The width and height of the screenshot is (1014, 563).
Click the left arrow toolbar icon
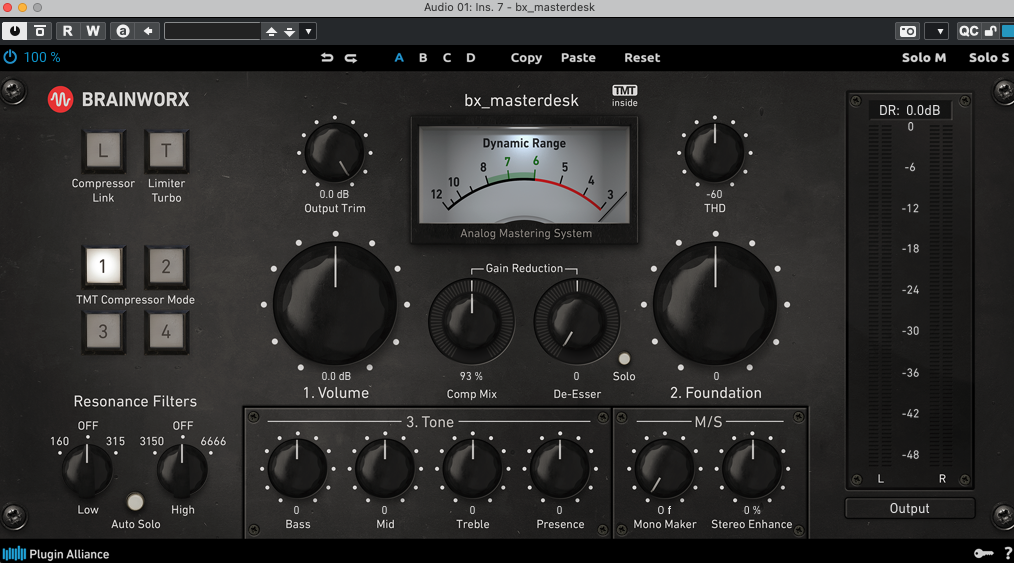click(148, 31)
